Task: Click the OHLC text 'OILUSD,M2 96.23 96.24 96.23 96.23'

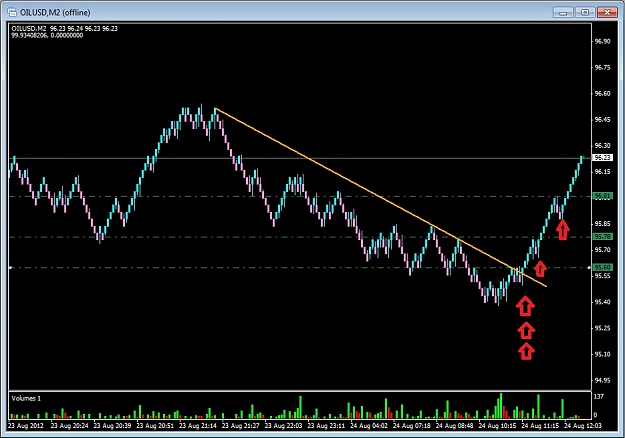Action: 65,29
